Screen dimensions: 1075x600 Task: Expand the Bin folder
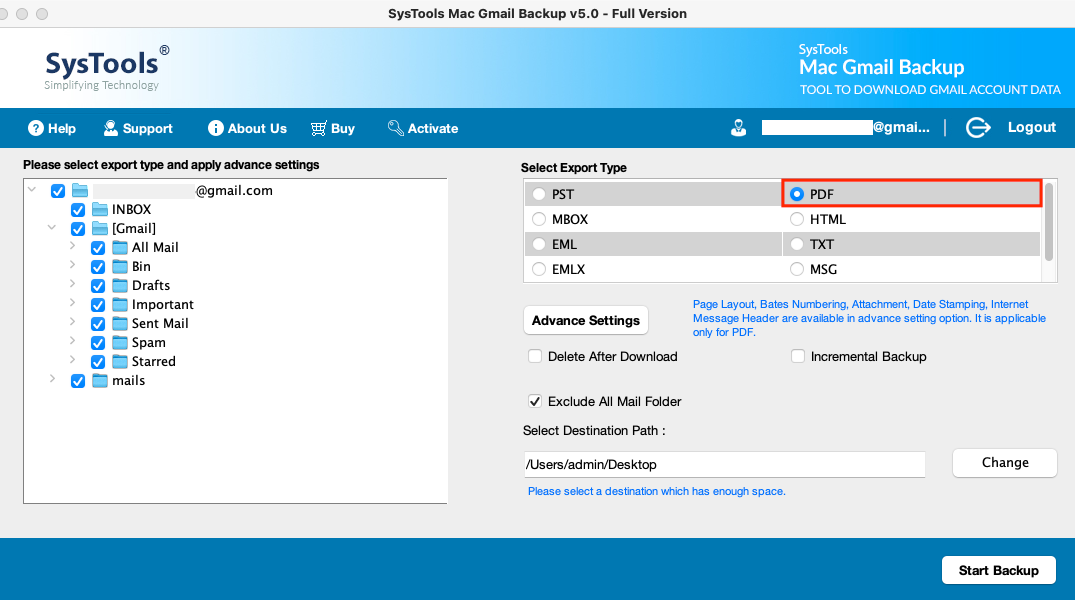(73, 265)
